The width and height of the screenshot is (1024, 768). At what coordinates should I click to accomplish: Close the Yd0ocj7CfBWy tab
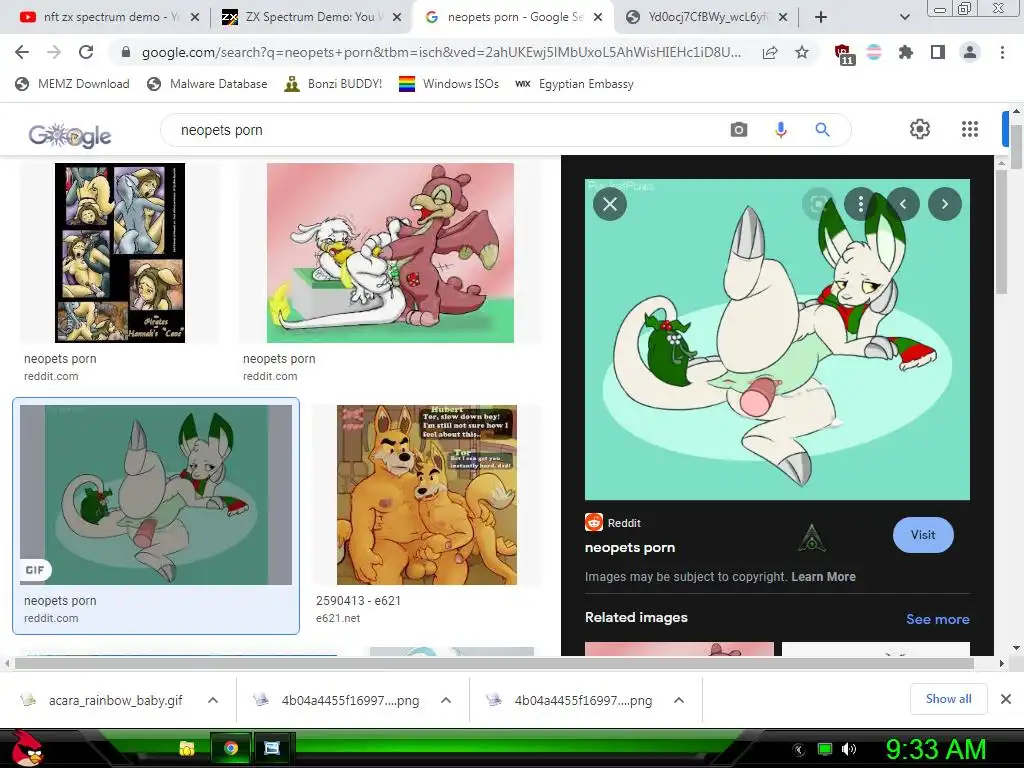click(x=783, y=18)
